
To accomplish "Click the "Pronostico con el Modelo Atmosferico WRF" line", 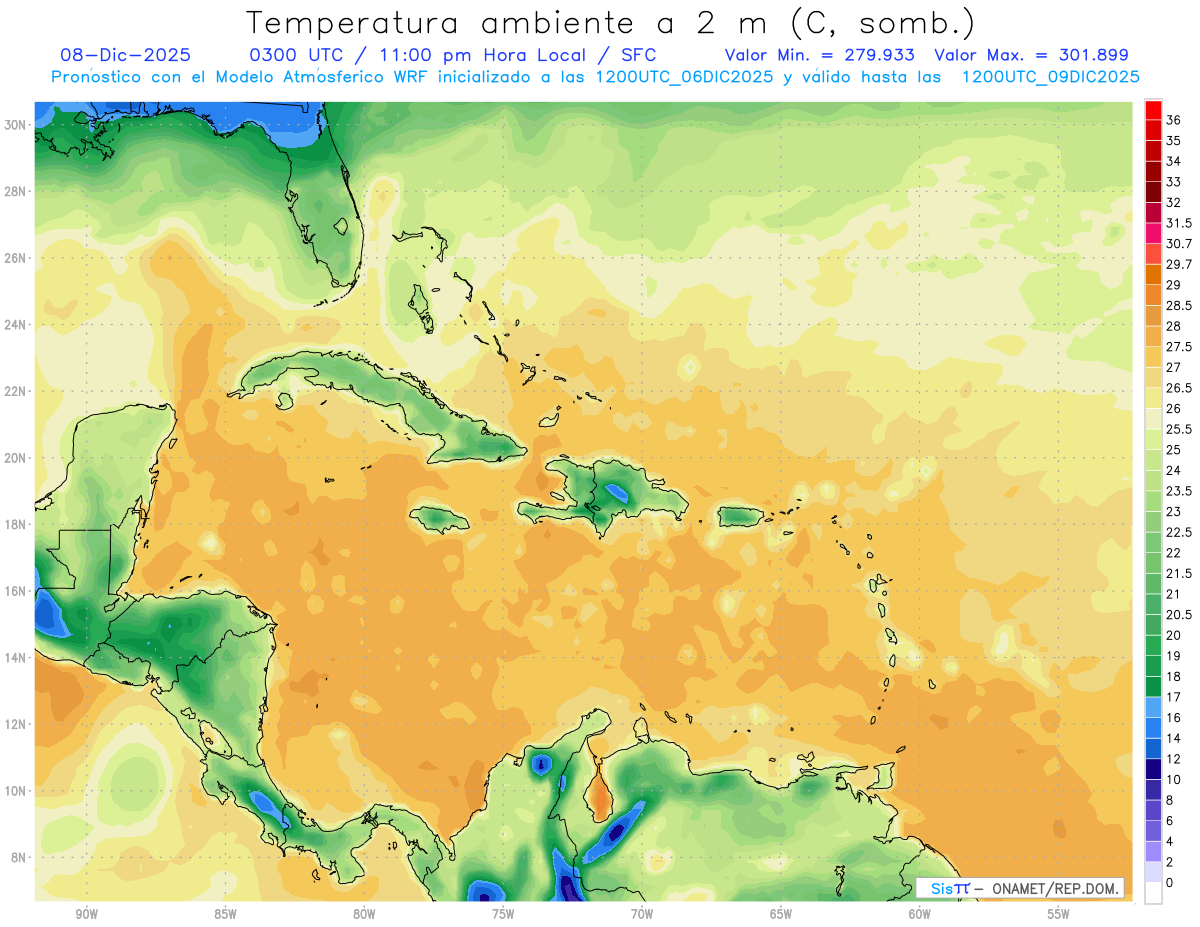I will tap(595, 77).
